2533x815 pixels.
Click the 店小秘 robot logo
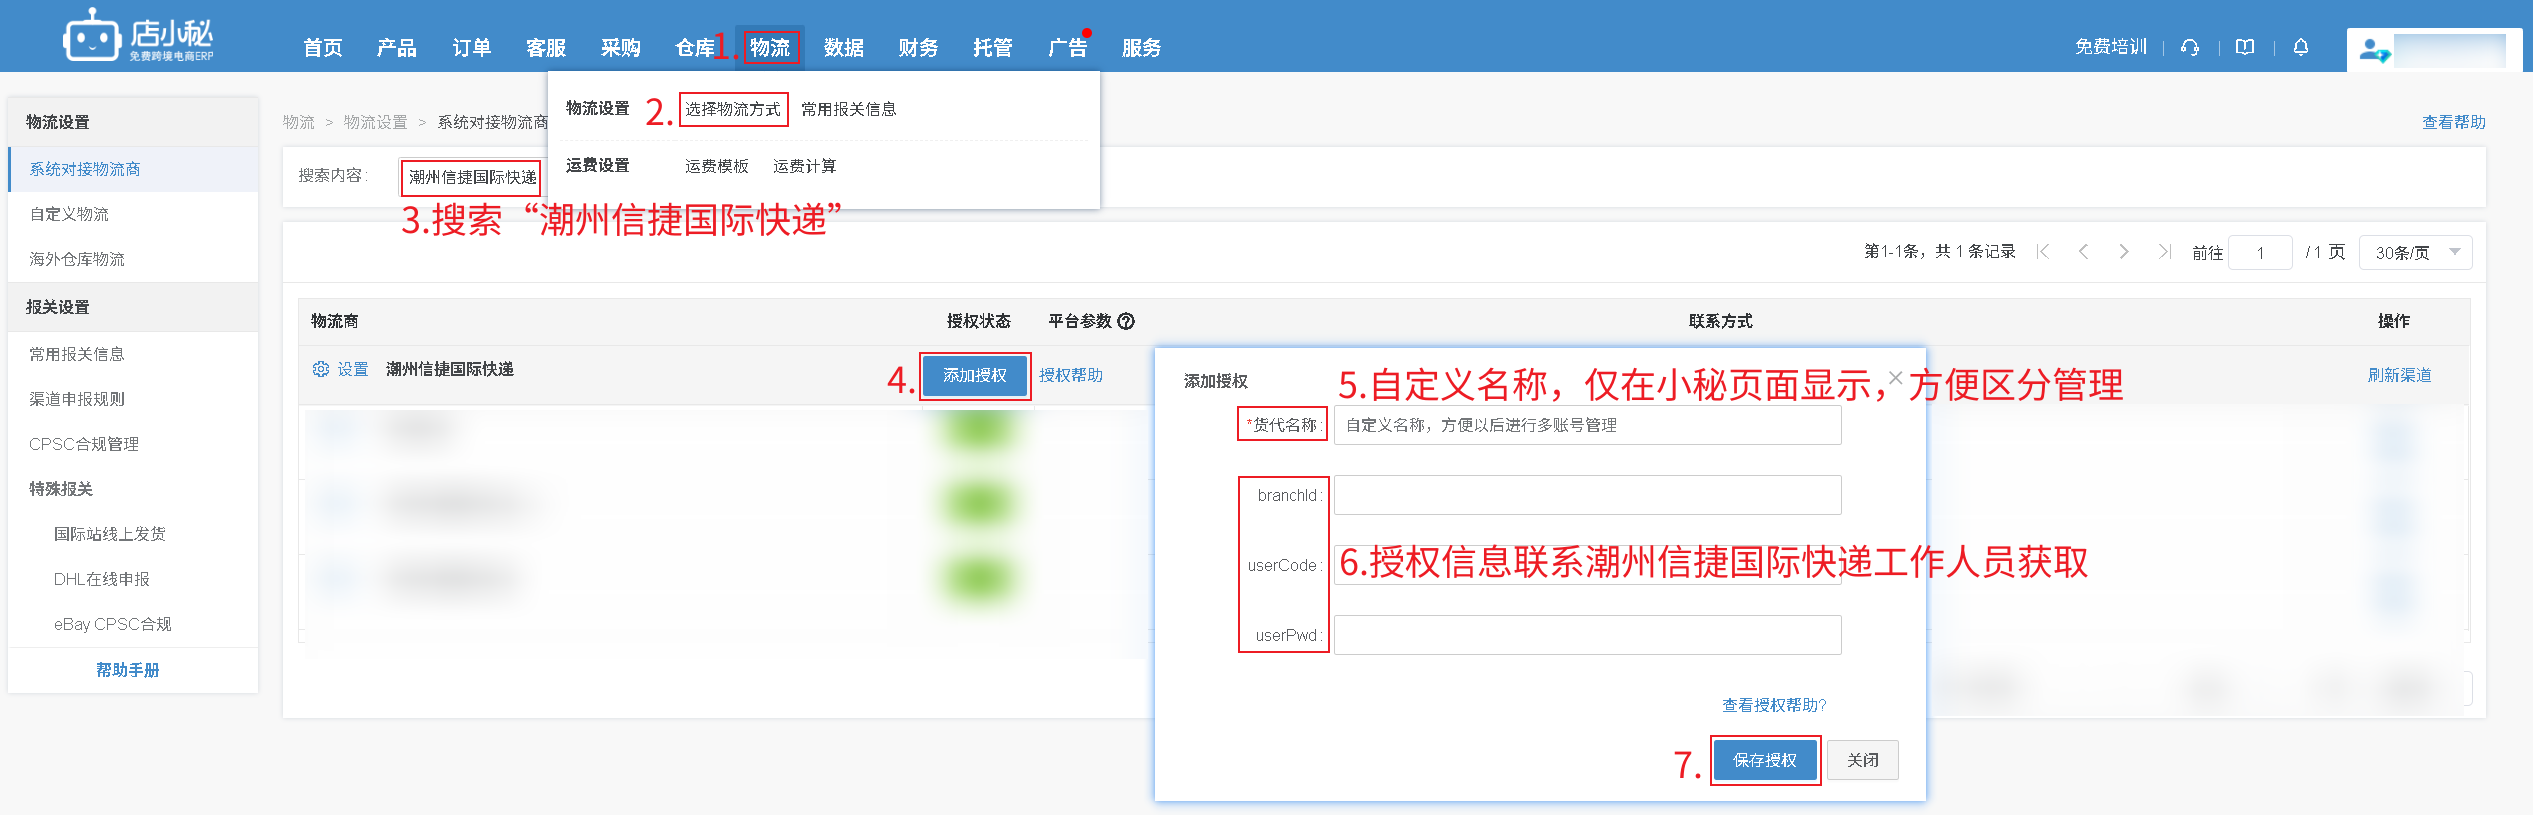137,36
